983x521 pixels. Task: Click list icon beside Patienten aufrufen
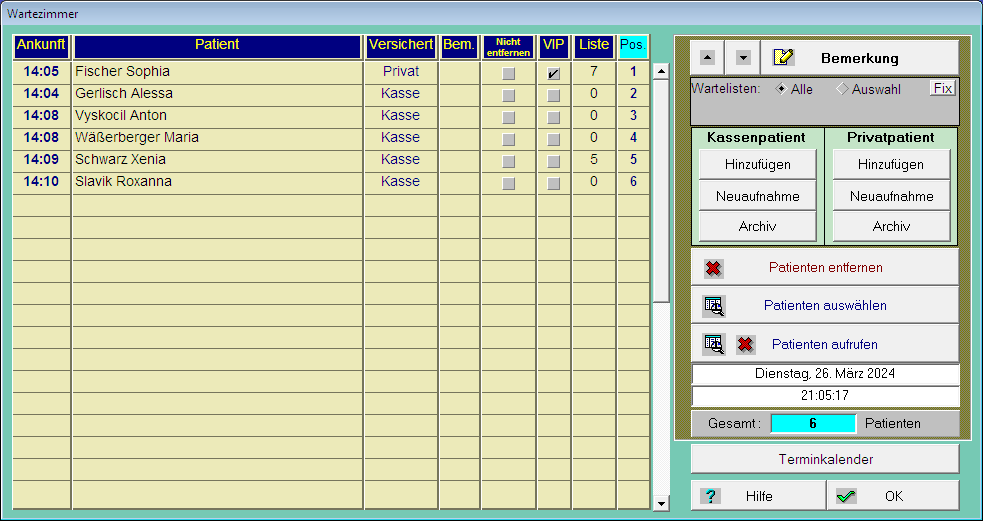point(713,344)
